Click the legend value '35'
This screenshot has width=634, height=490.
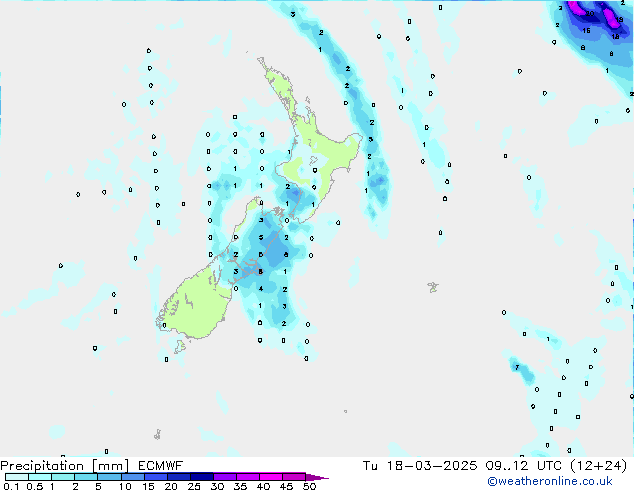point(240,486)
